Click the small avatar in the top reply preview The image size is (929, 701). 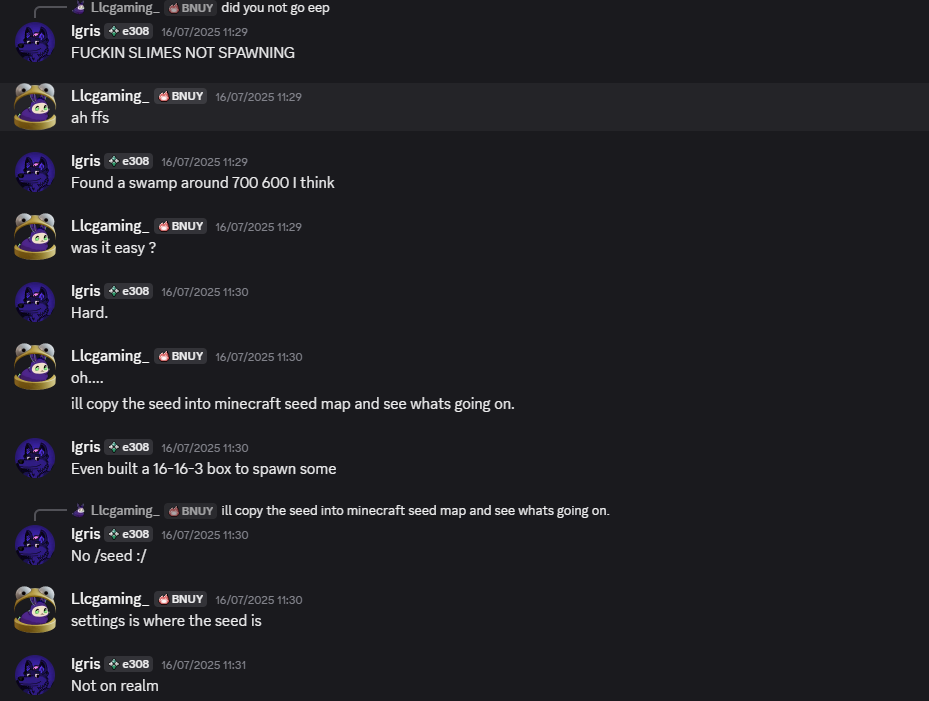click(79, 8)
